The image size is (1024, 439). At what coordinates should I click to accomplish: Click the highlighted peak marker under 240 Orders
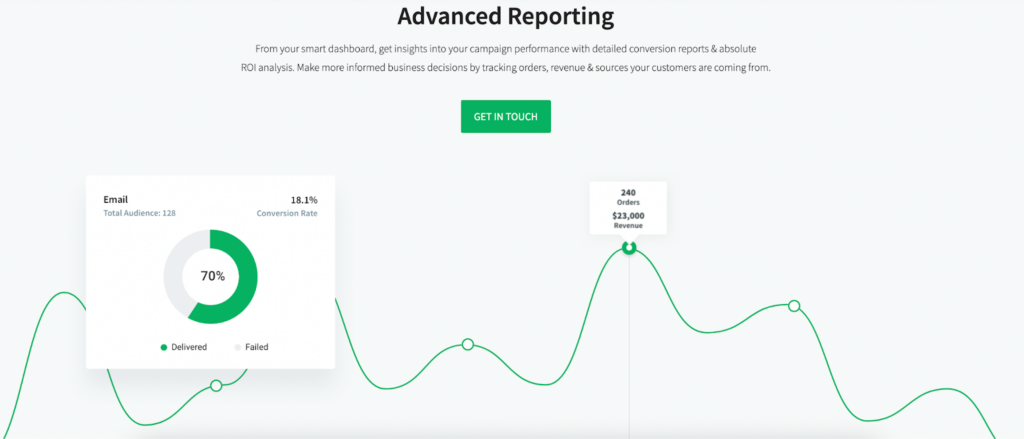pos(629,248)
